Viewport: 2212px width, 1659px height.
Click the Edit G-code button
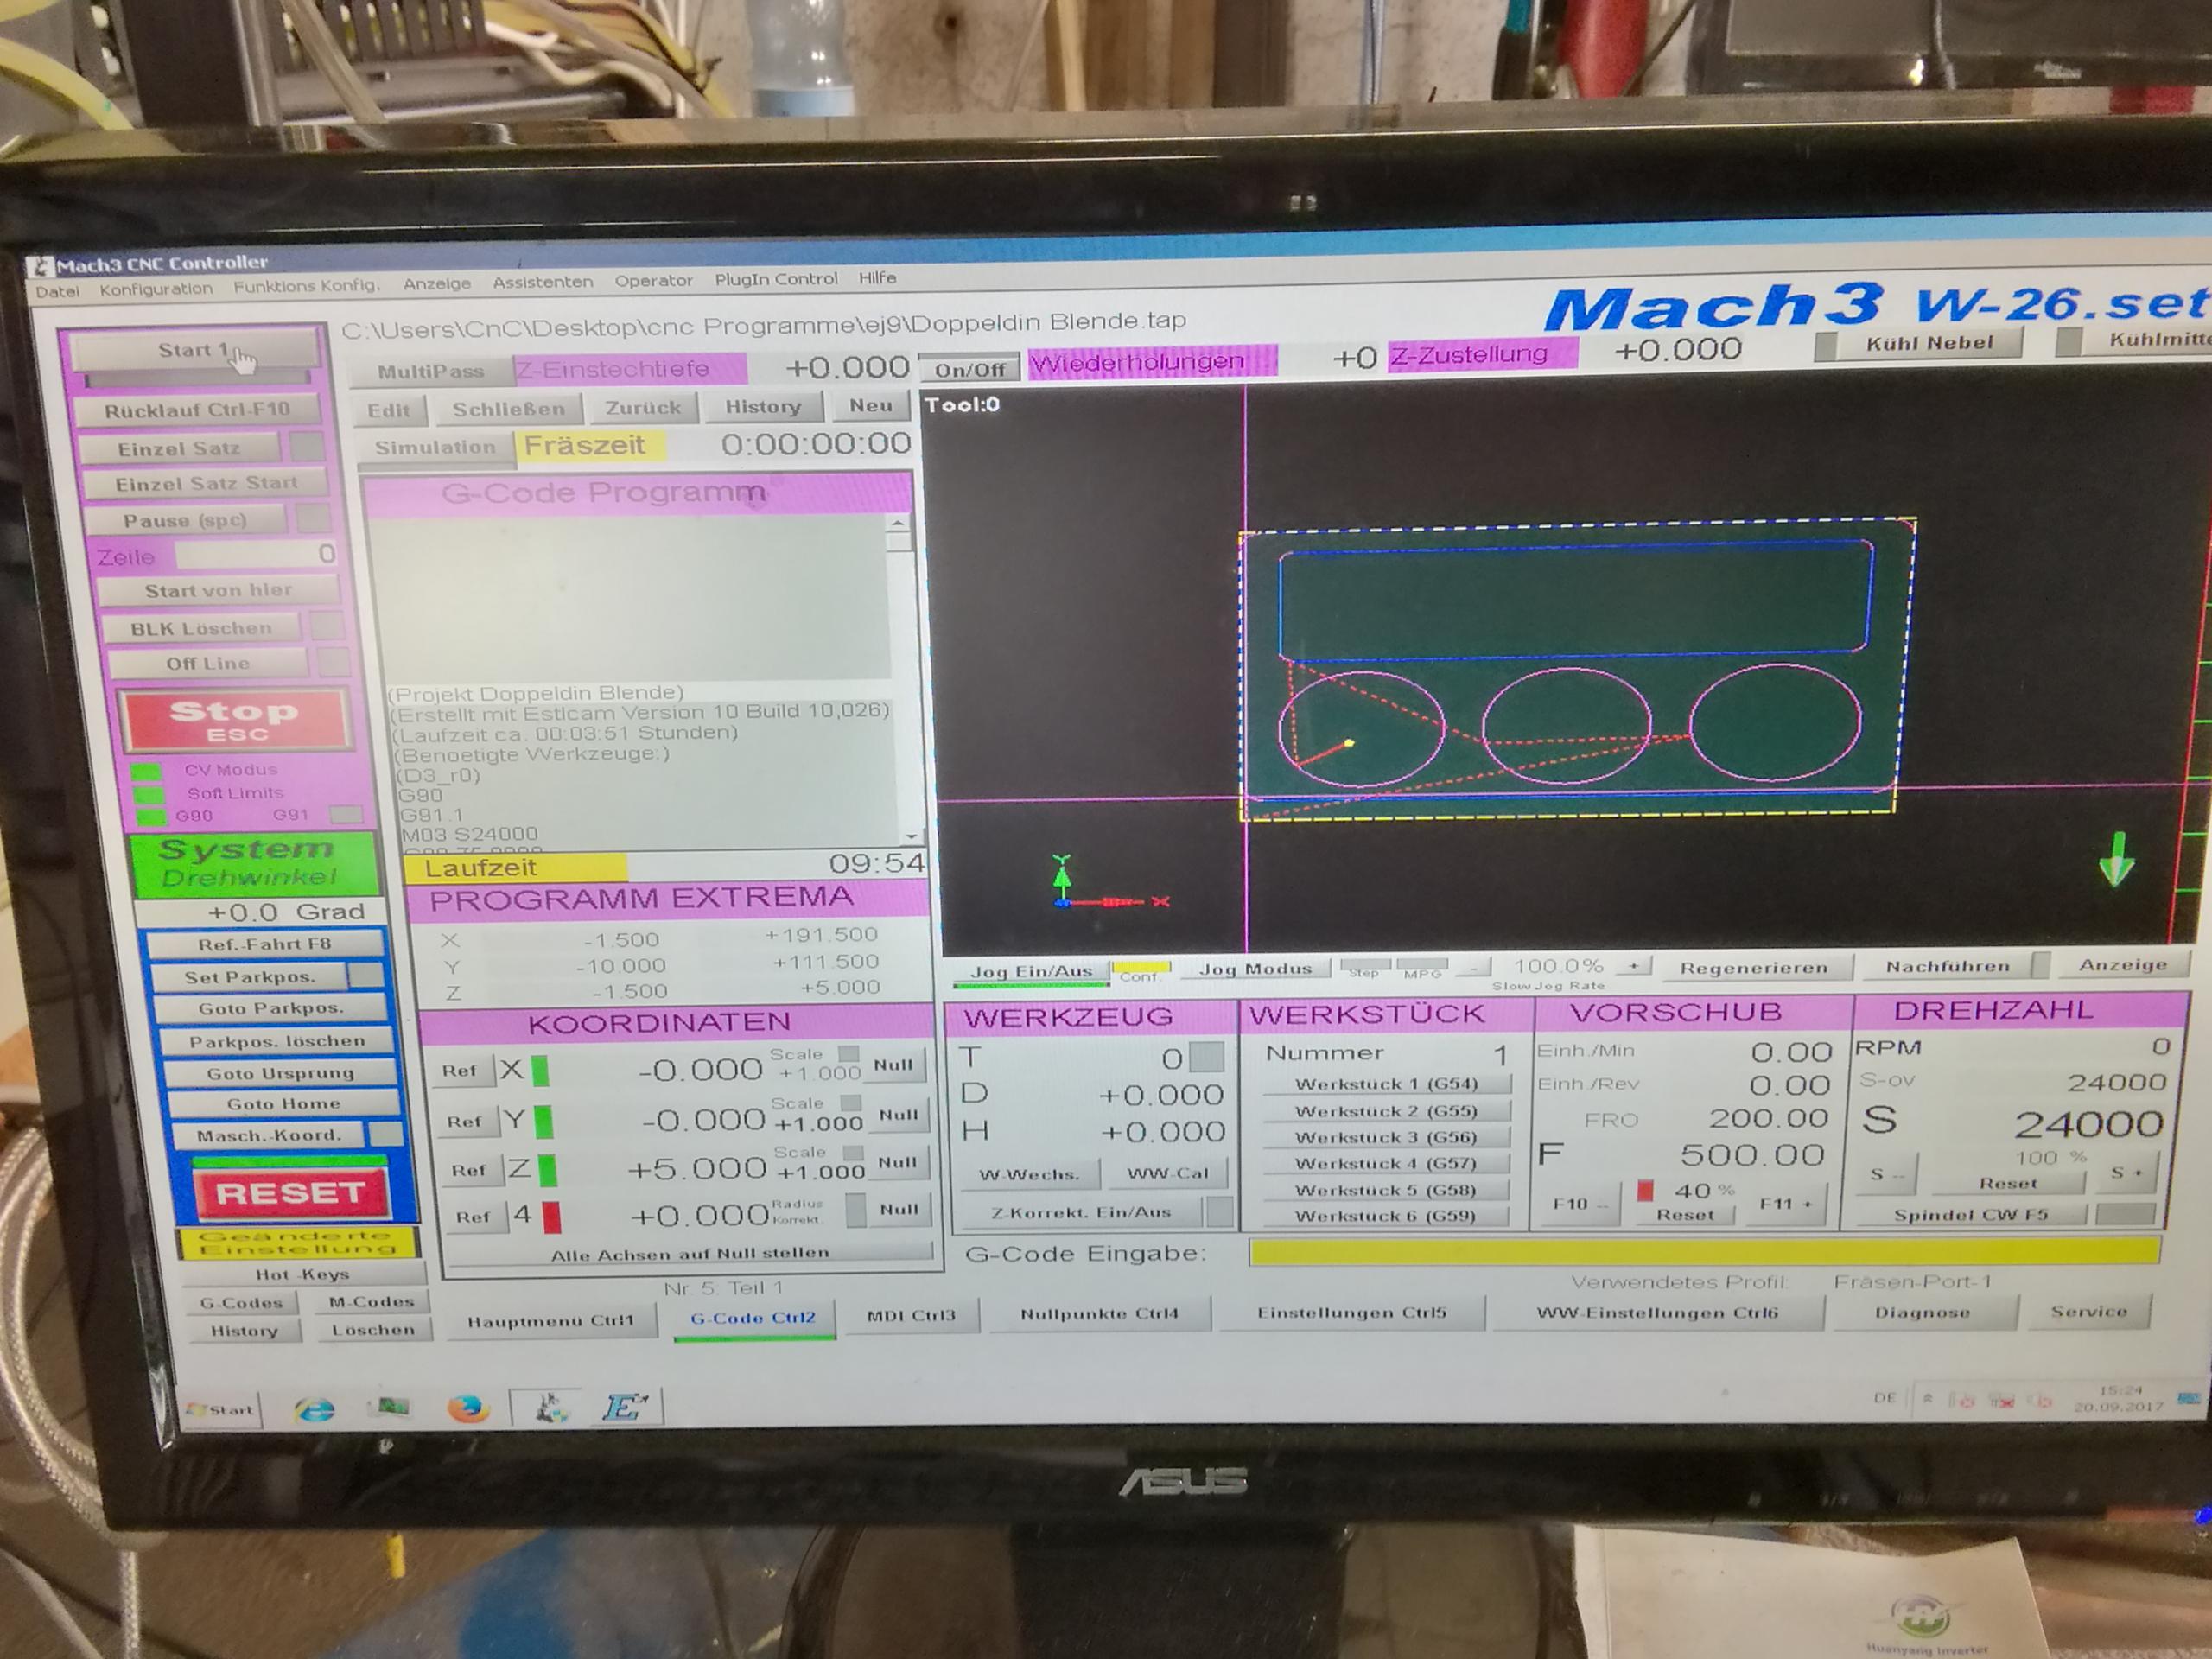click(x=388, y=410)
